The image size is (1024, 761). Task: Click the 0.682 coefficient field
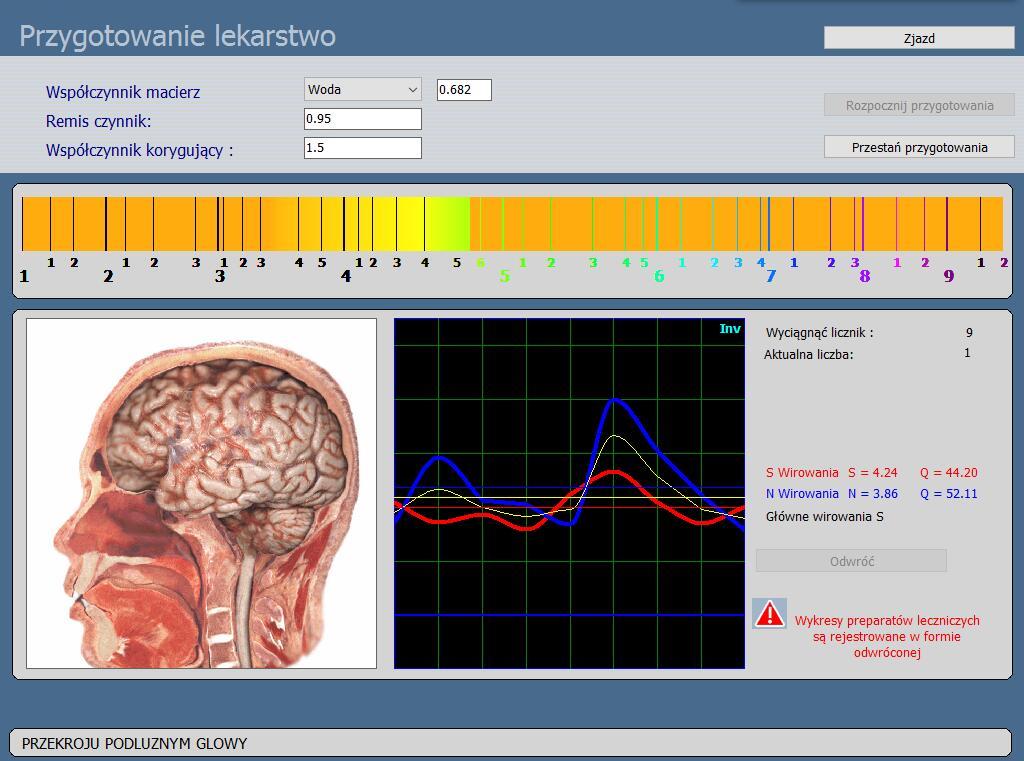click(464, 89)
